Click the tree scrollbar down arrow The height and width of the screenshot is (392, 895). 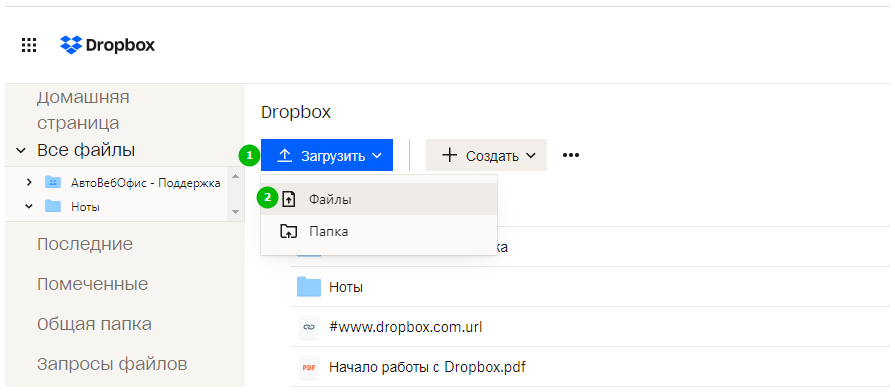(235, 212)
